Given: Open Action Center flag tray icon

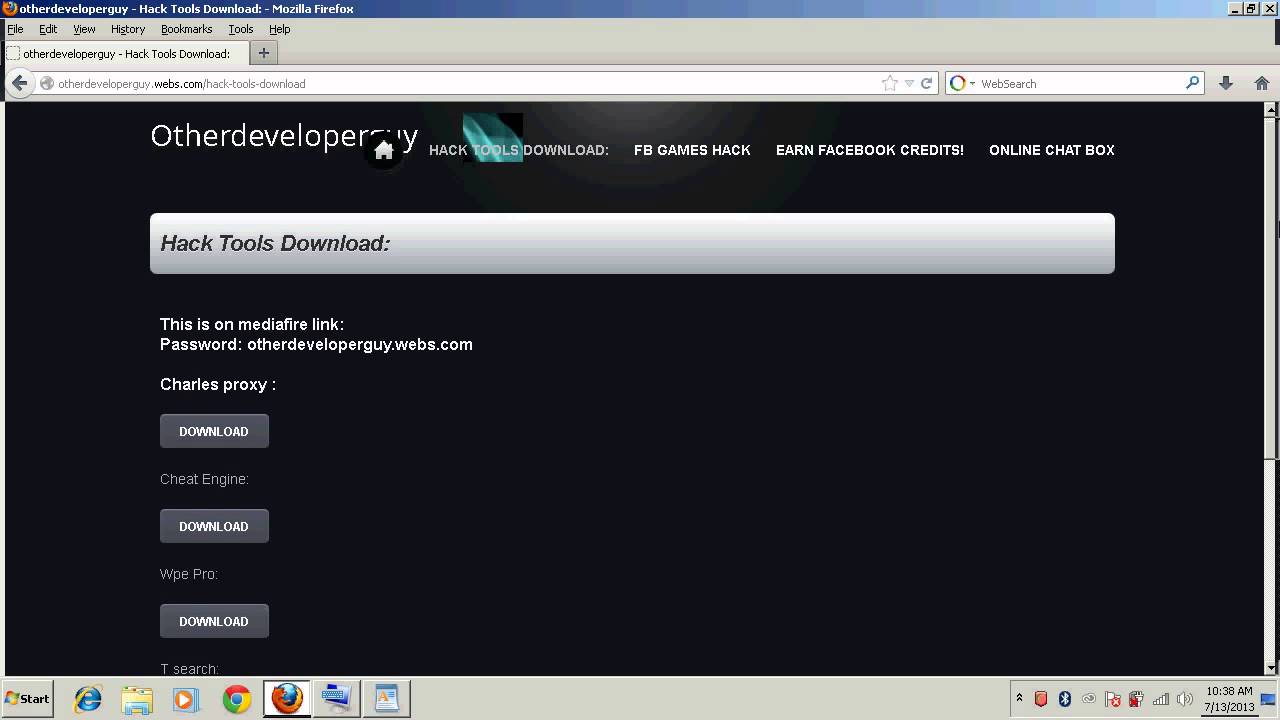Looking at the screenshot, I should click(1113, 699).
